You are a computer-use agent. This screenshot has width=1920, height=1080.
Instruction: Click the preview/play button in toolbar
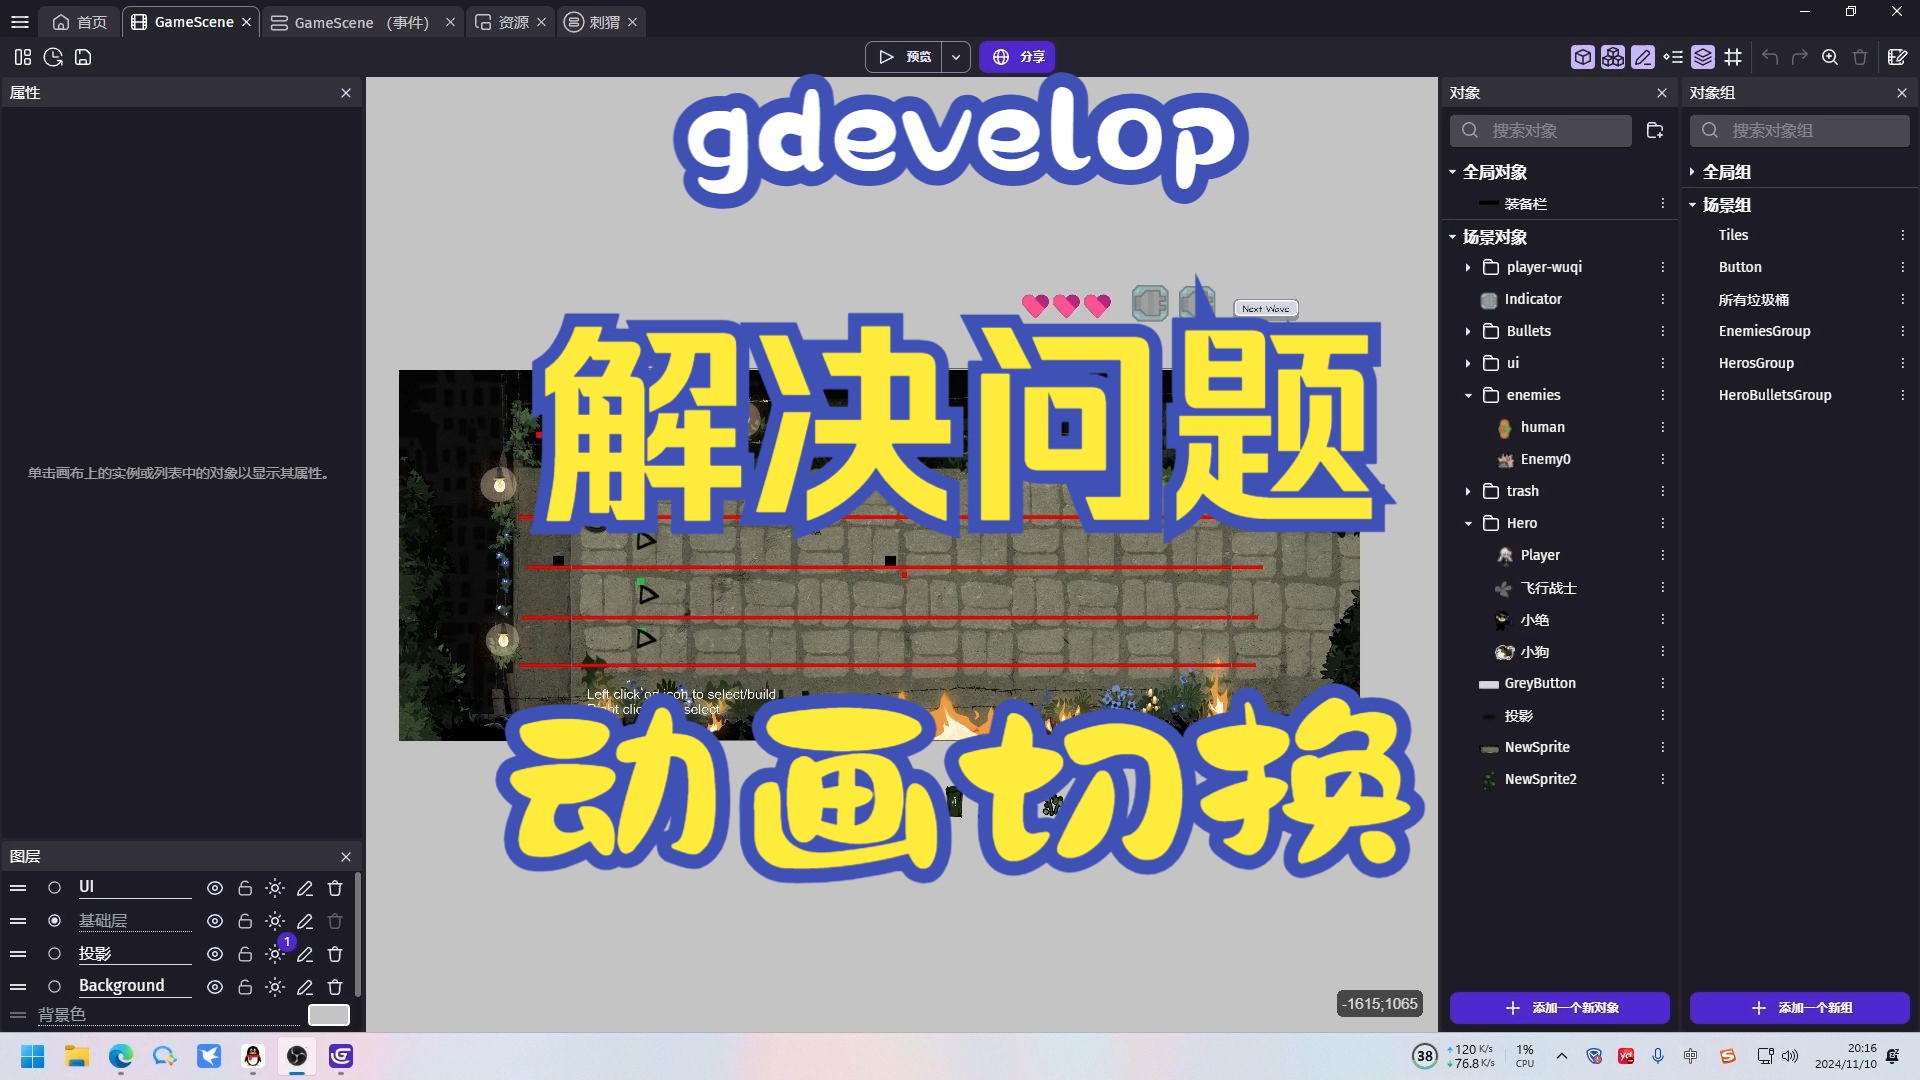pos(905,57)
